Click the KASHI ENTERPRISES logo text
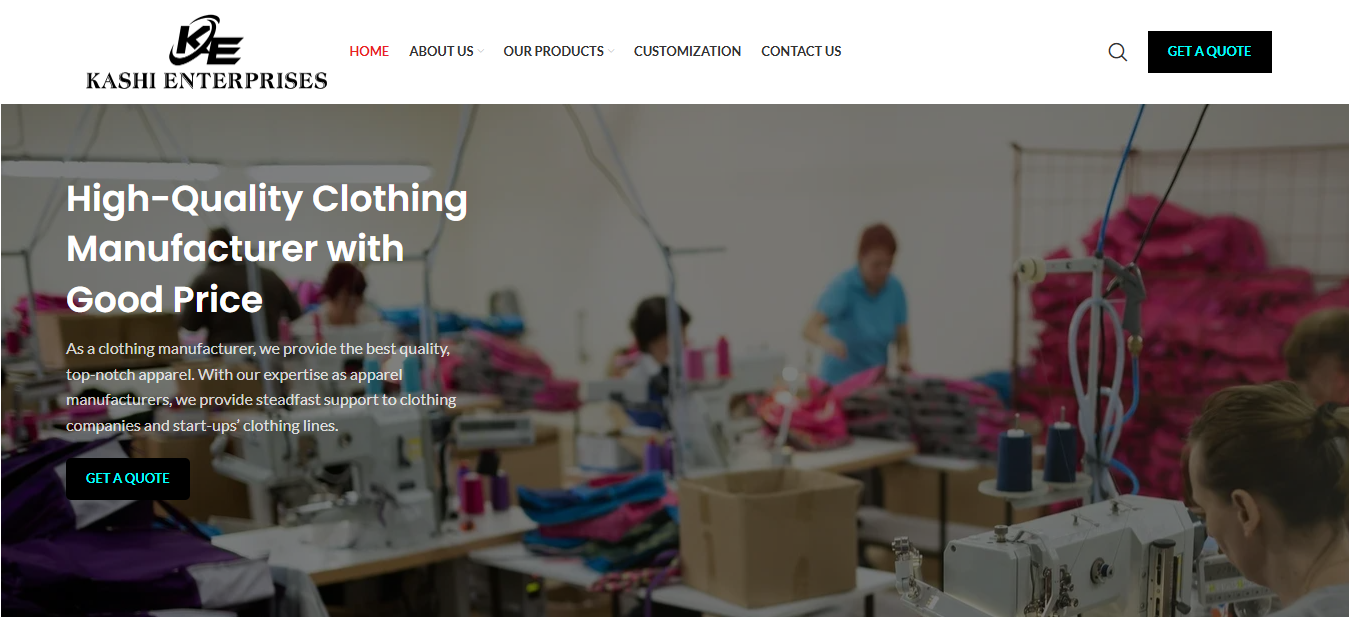The image size is (1349, 617). click(207, 81)
